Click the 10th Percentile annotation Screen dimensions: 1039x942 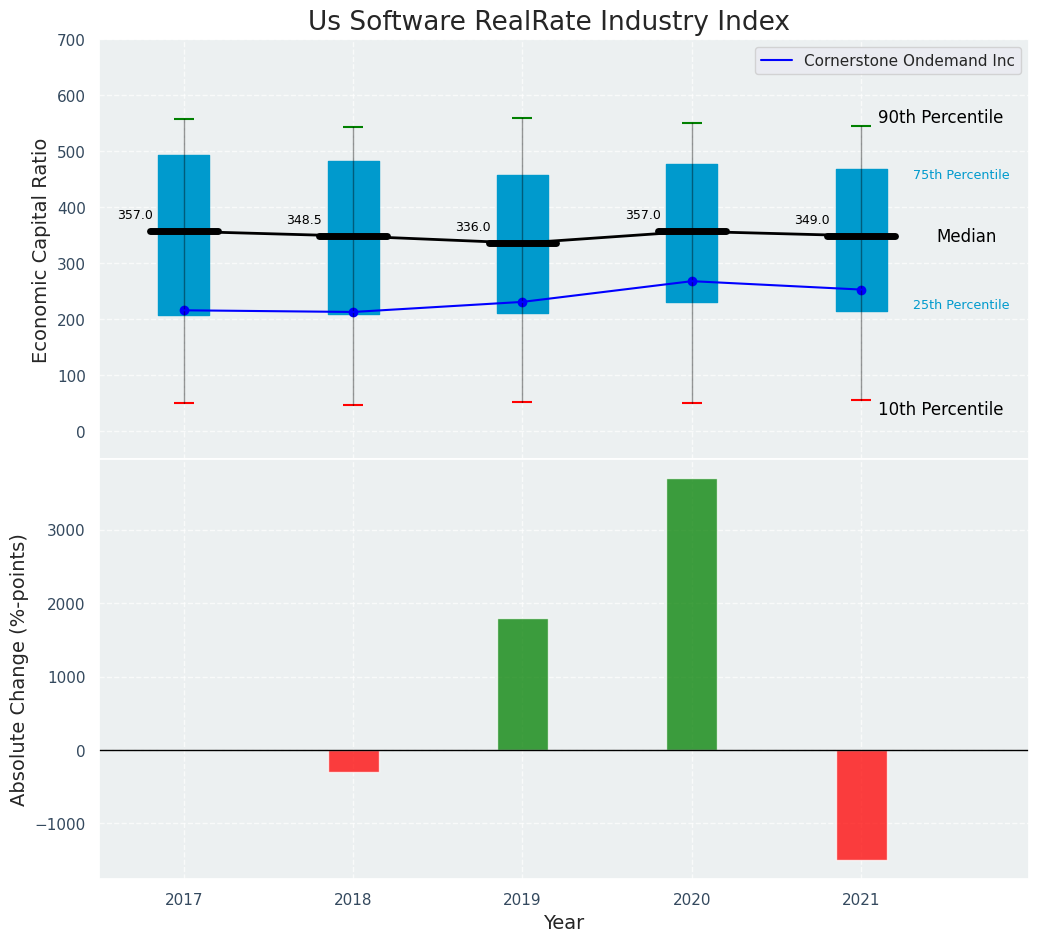pos(940,409)
